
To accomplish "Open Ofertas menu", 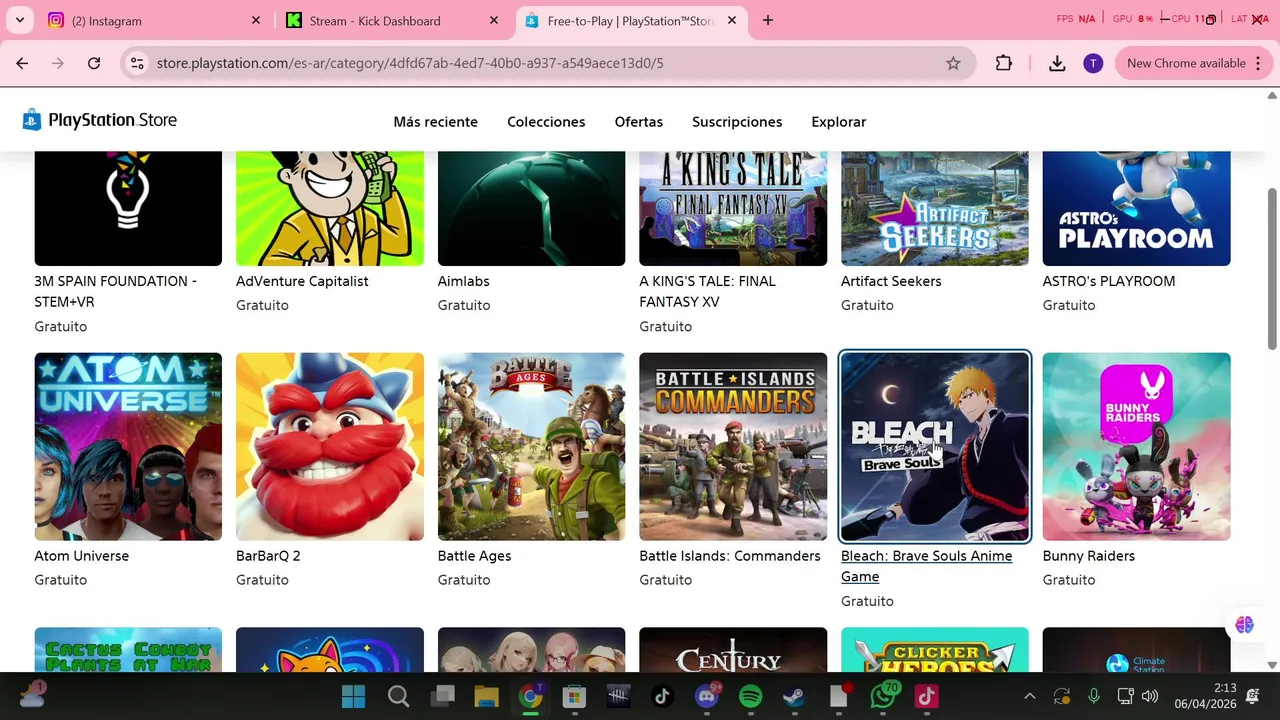I will pos(639,122).
